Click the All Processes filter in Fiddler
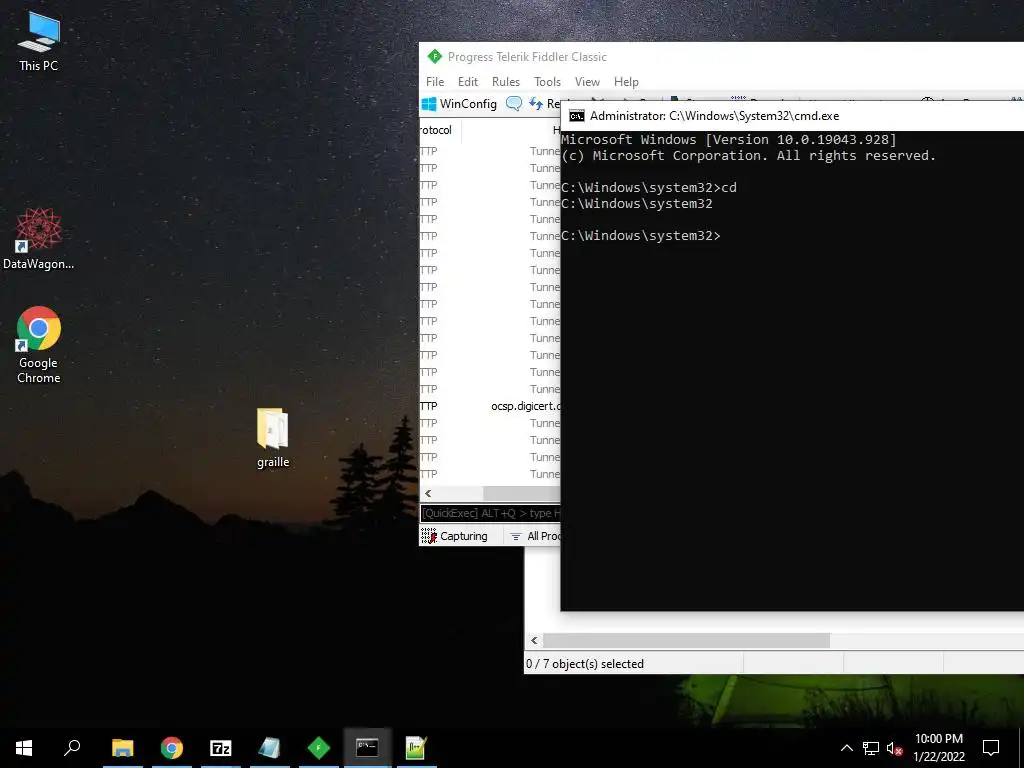This screenshot has width=1024, height=768. tap(535, 536)
